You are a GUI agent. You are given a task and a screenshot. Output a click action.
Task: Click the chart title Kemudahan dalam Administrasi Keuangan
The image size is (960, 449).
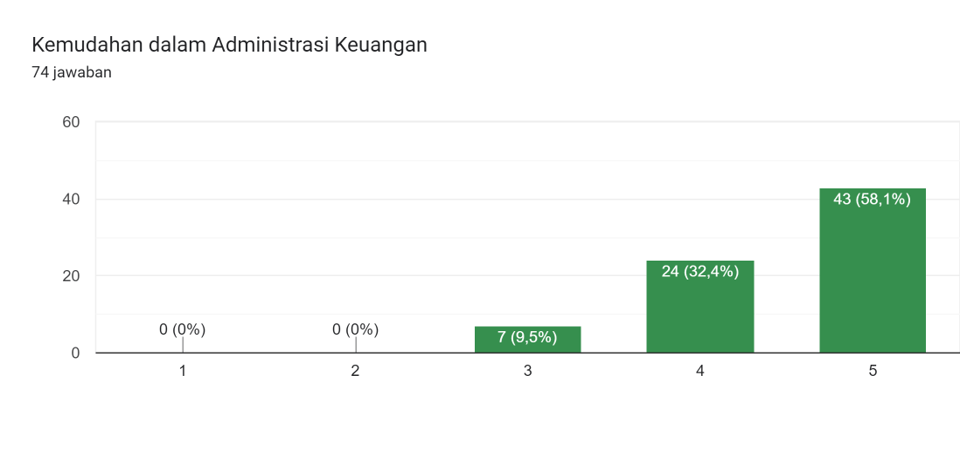229,45
